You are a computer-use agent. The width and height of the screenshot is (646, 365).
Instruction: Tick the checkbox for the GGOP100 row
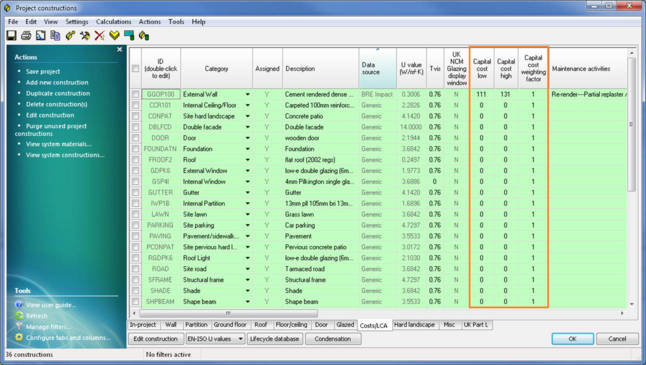tap(135, 94)
